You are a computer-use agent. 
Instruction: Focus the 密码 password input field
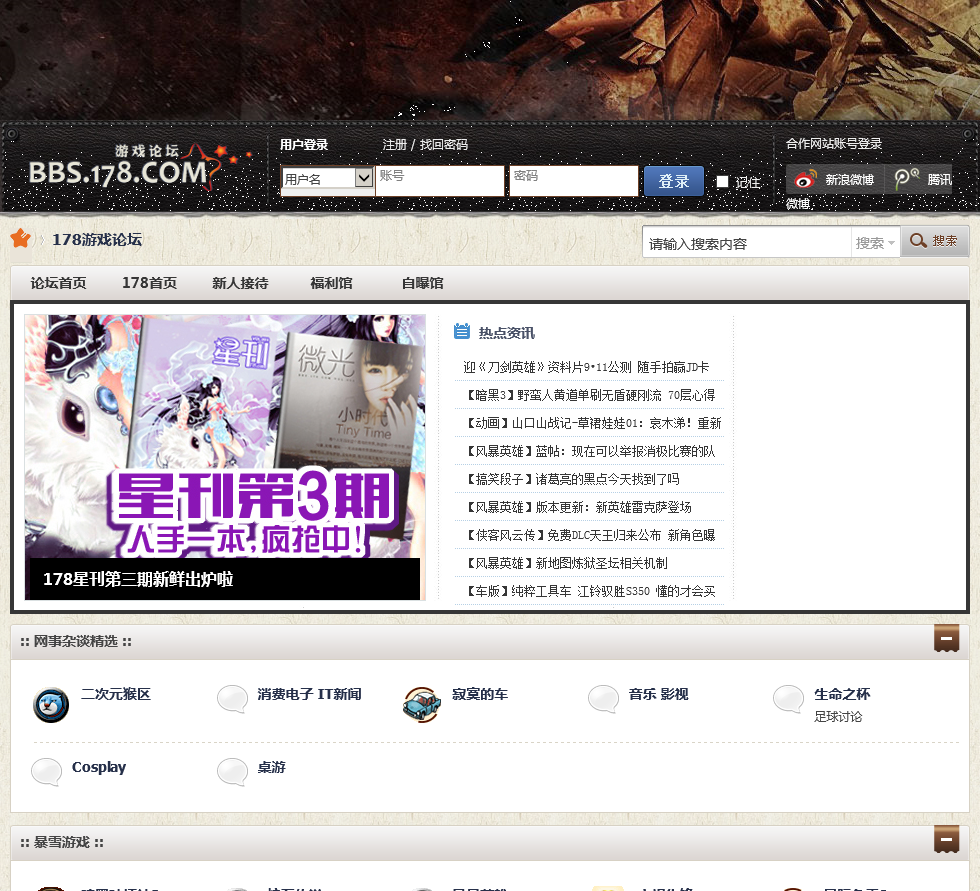[x=574, y=181]
